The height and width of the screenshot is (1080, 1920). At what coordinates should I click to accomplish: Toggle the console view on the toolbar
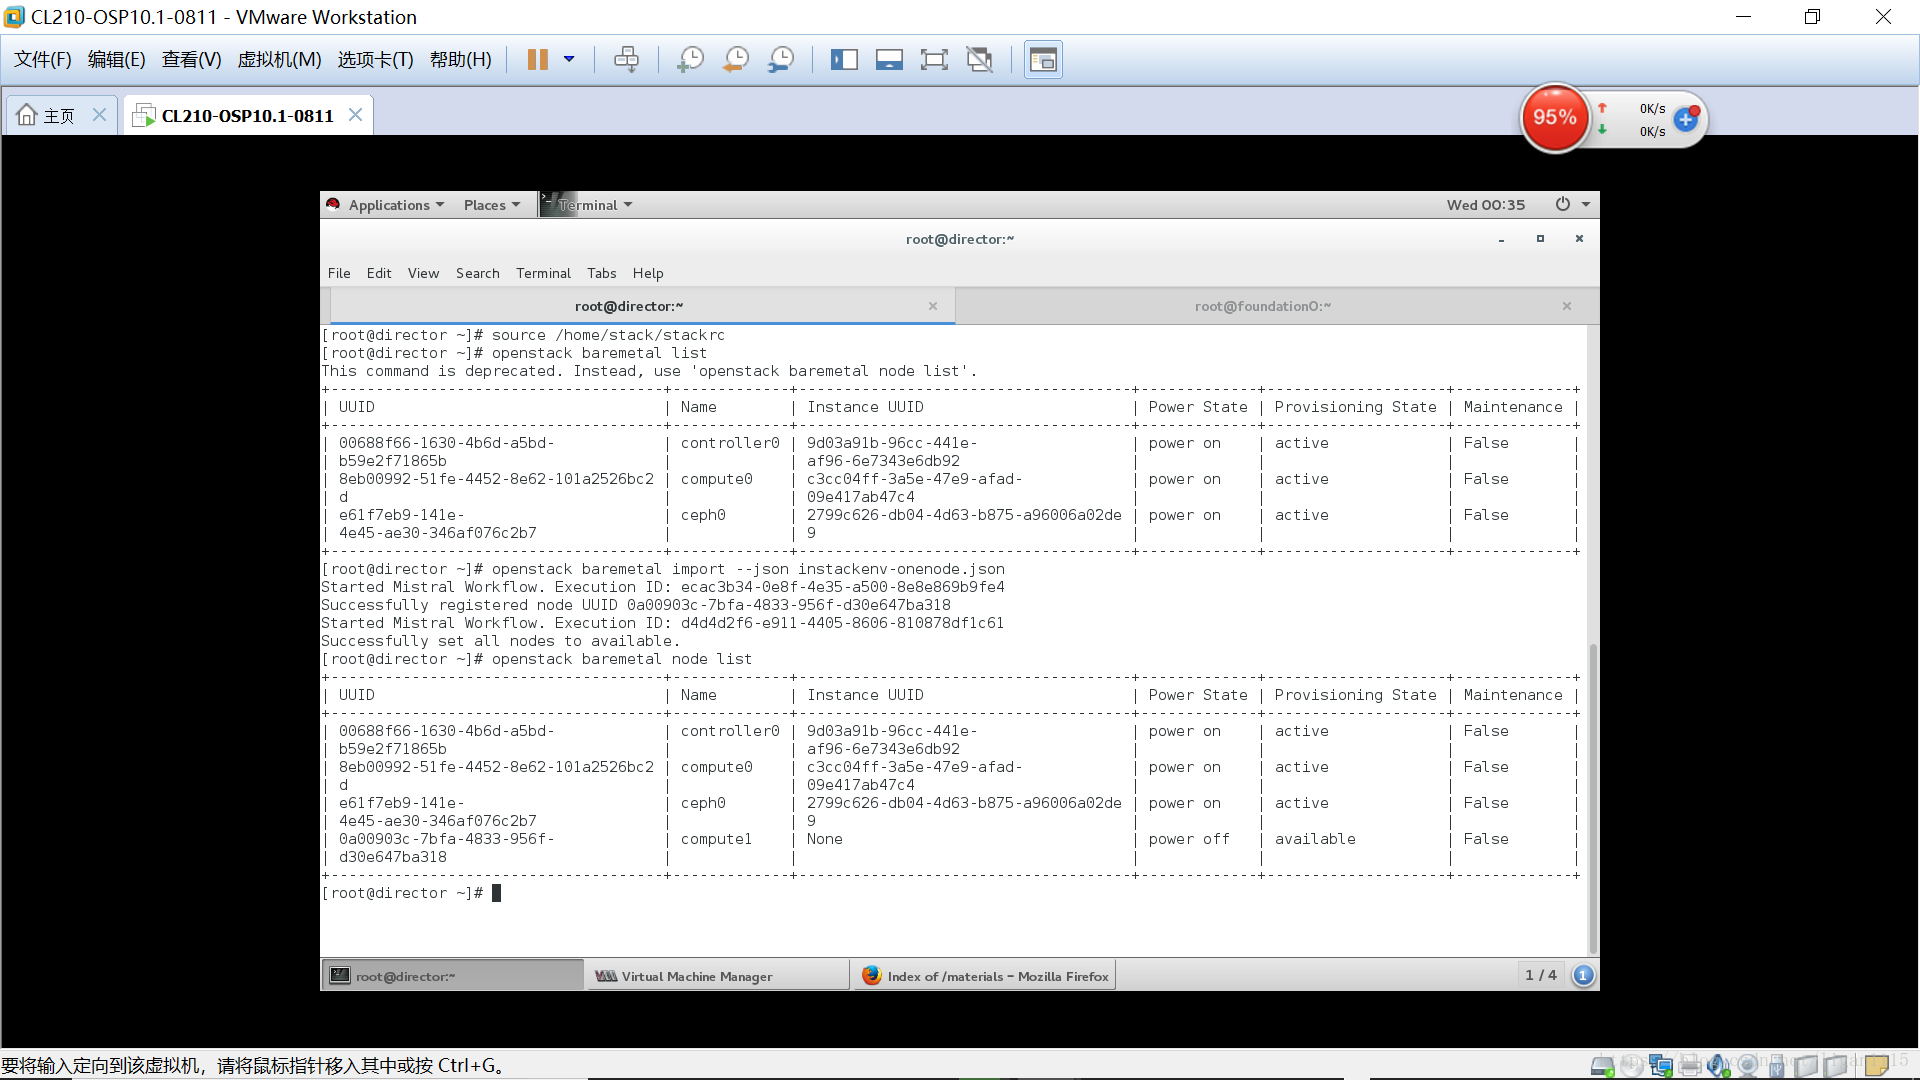pyautogui.click(x=1043, y=59)
